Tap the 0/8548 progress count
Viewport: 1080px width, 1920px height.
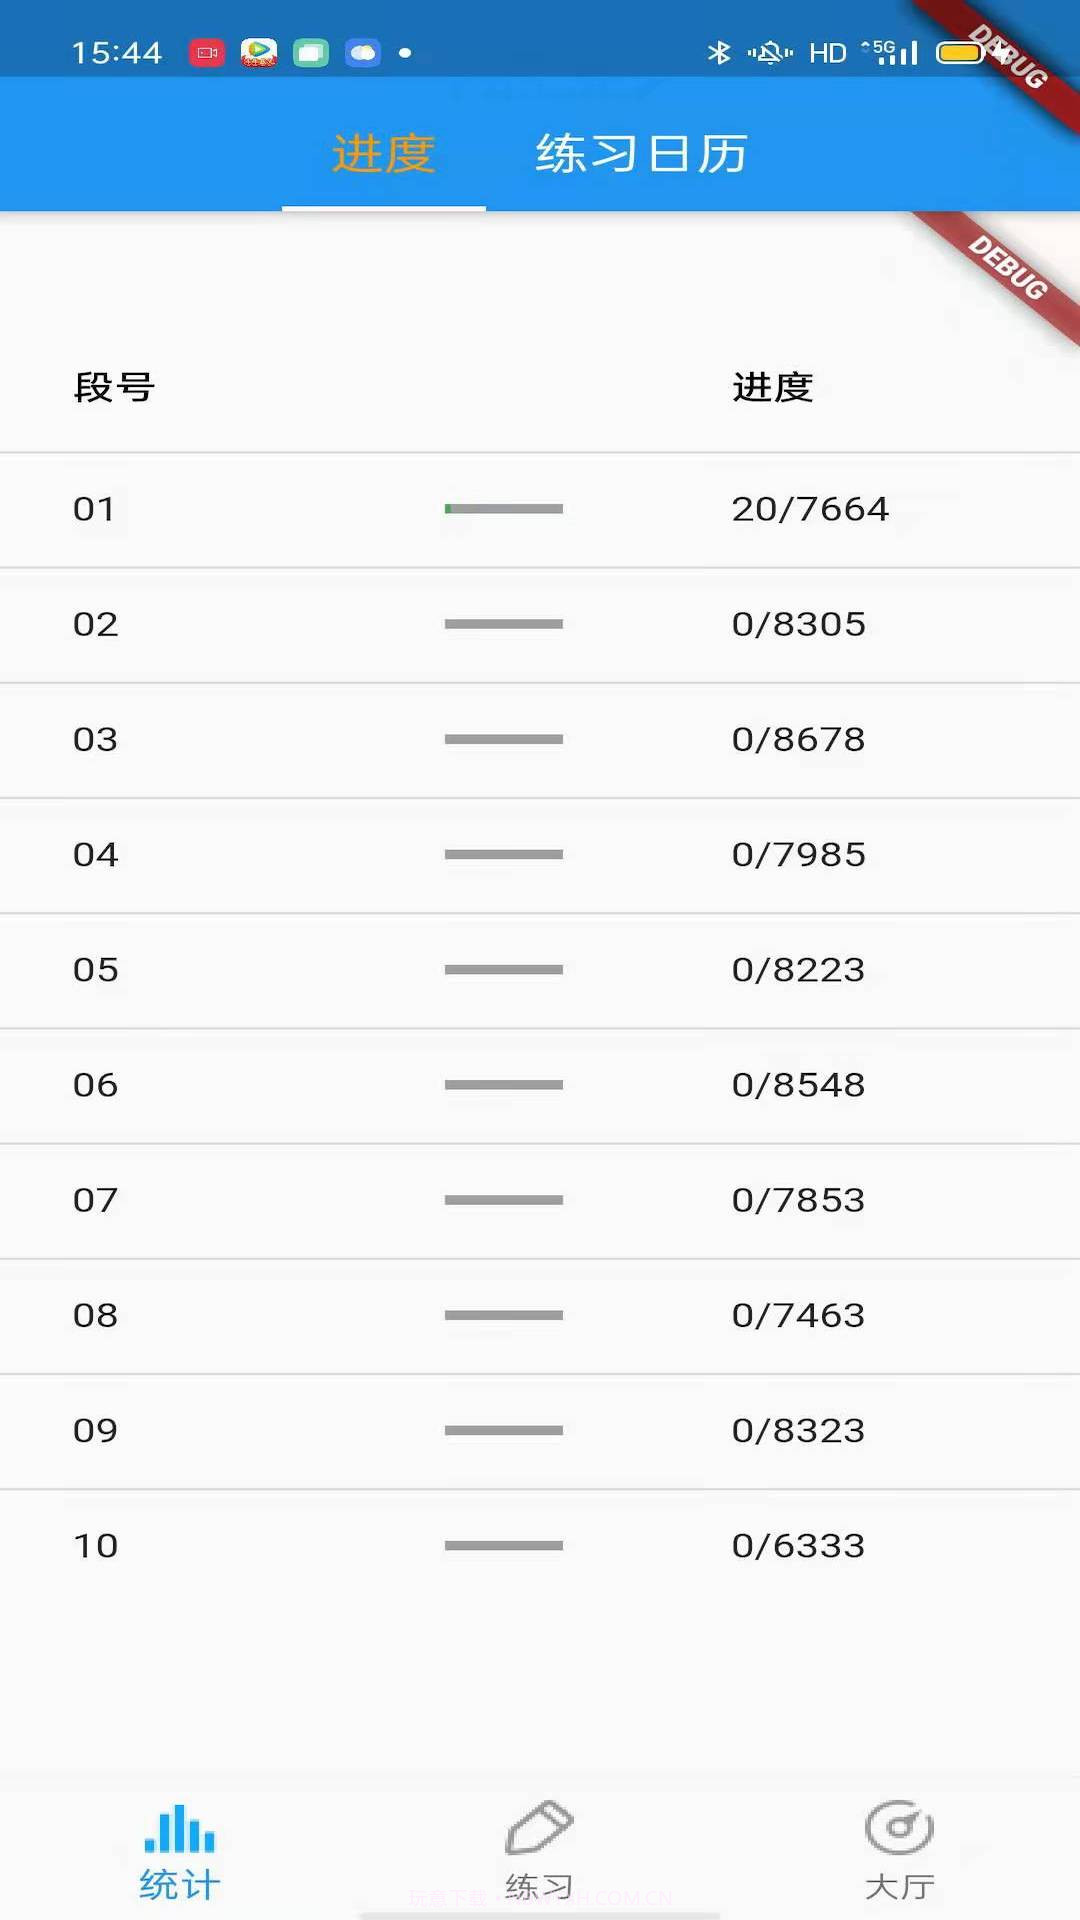click(x=798, y=1084)
